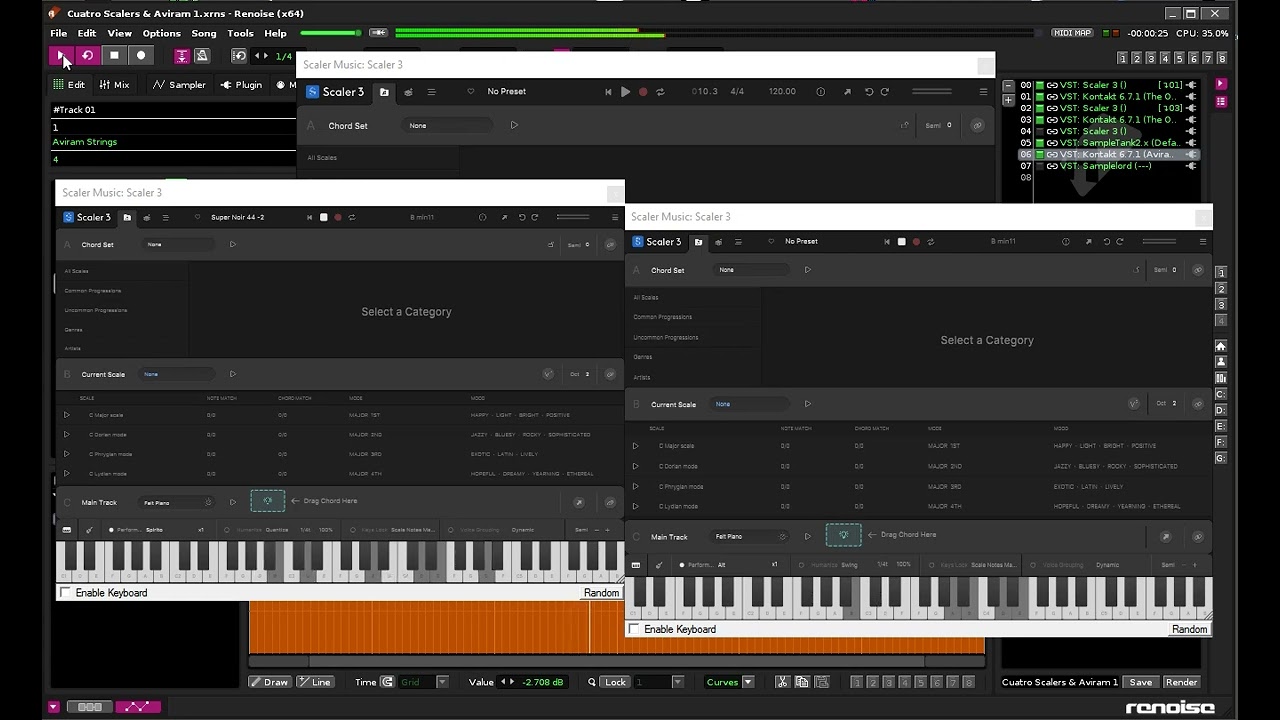Viewport: 1280px width, 720px height.
Task: Click favorite heart icon in top Scaler window
Action: click(x=471, y=92)
